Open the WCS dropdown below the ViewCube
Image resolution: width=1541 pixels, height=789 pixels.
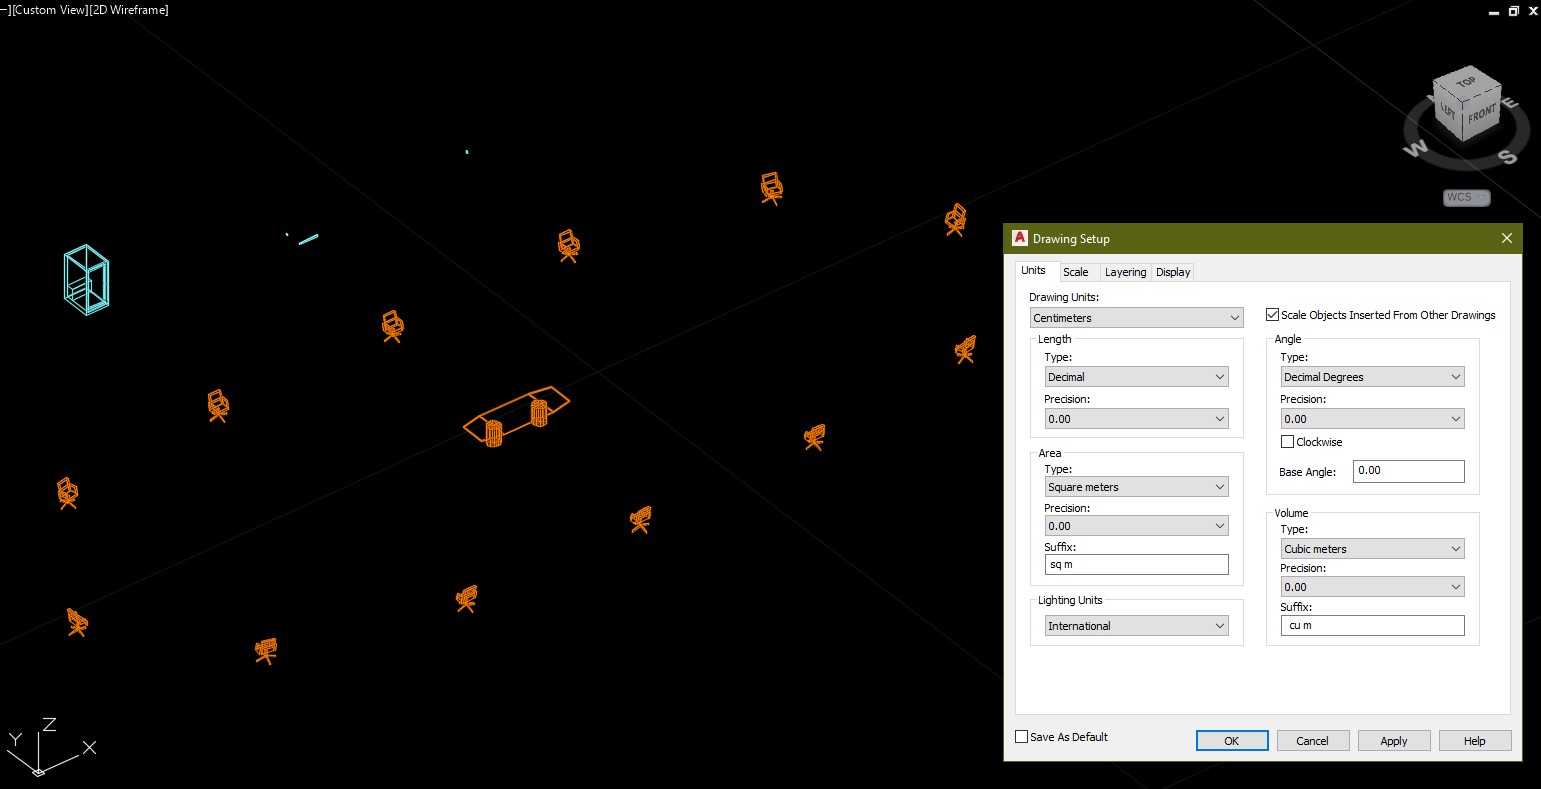pos(1466,197)
